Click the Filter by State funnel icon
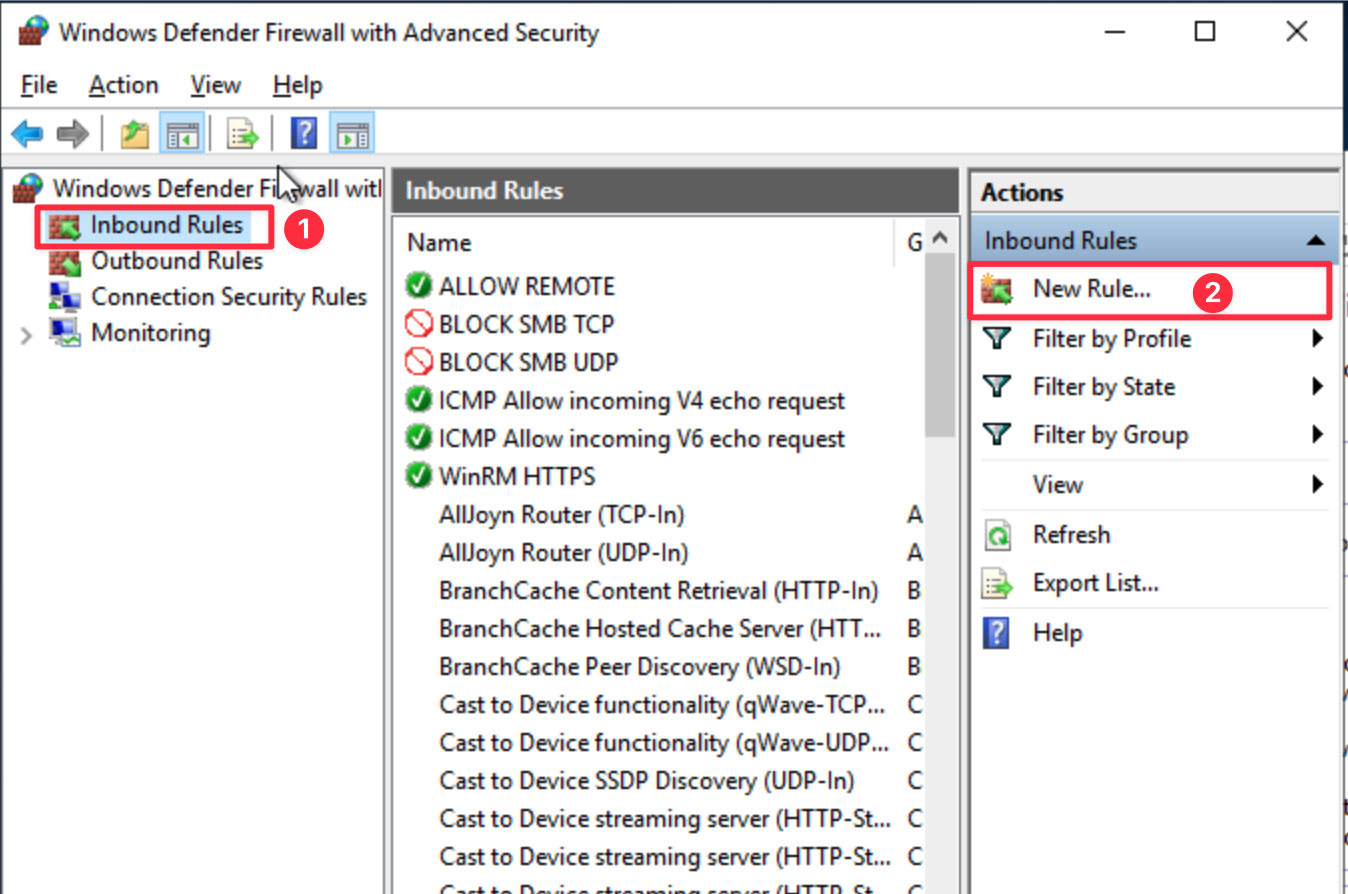Image resolution: width=1348 pixels, height=894 pixels. point(997,387)
